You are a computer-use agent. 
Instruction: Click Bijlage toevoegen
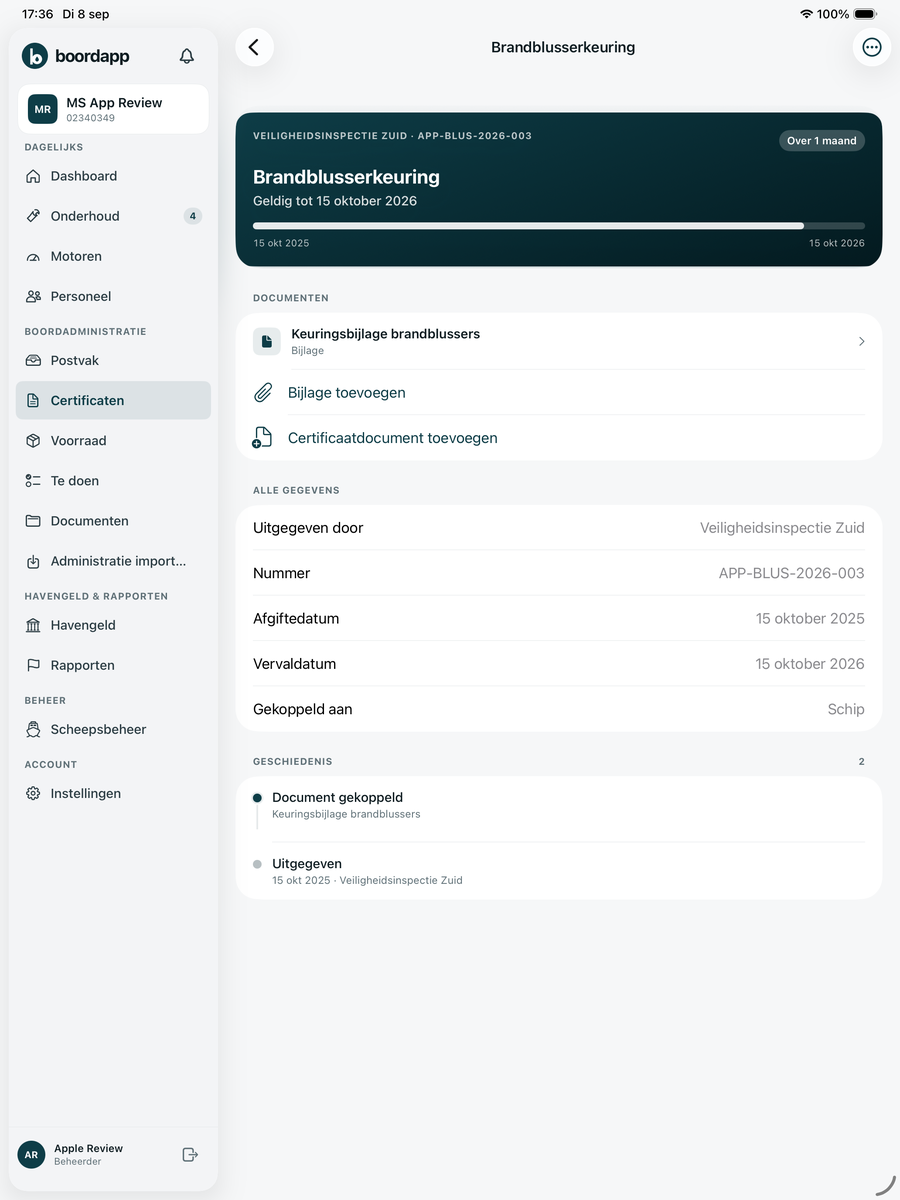[559, 393]
